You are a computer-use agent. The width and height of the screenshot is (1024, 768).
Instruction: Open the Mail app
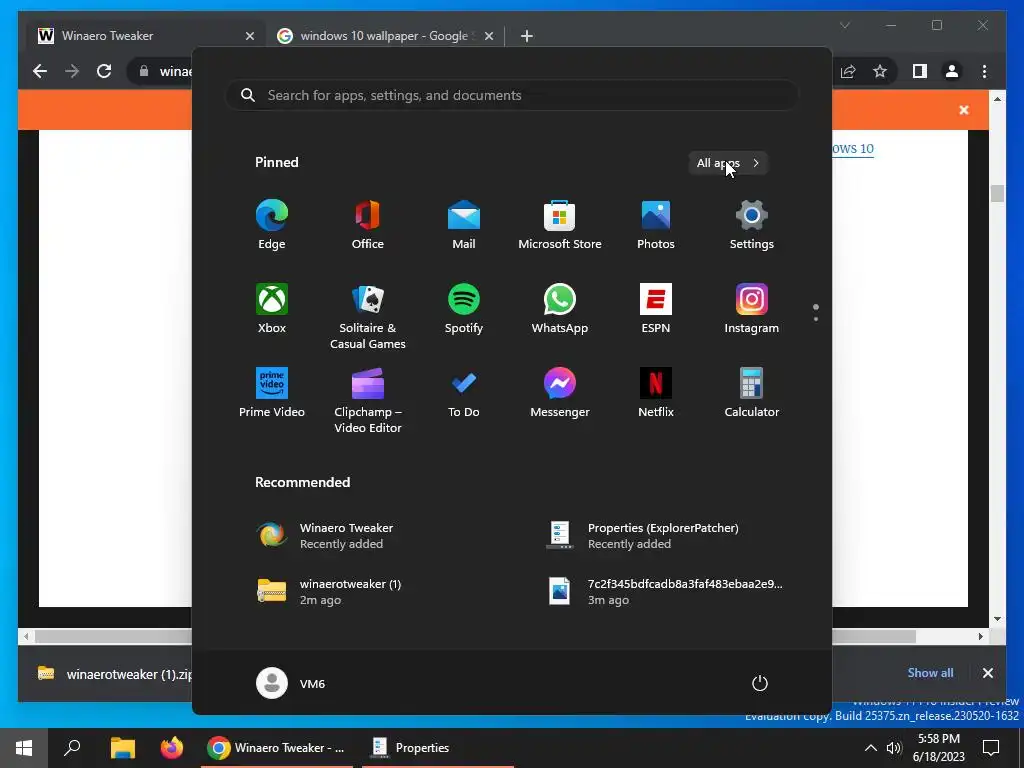[x=464, y=225]
